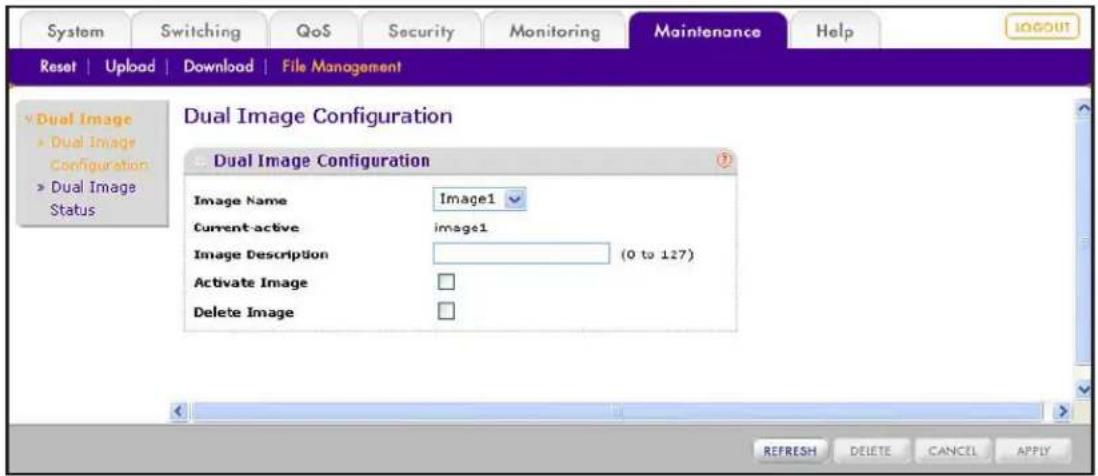
Task: Open the Switching tab
Action: (200, 32)
